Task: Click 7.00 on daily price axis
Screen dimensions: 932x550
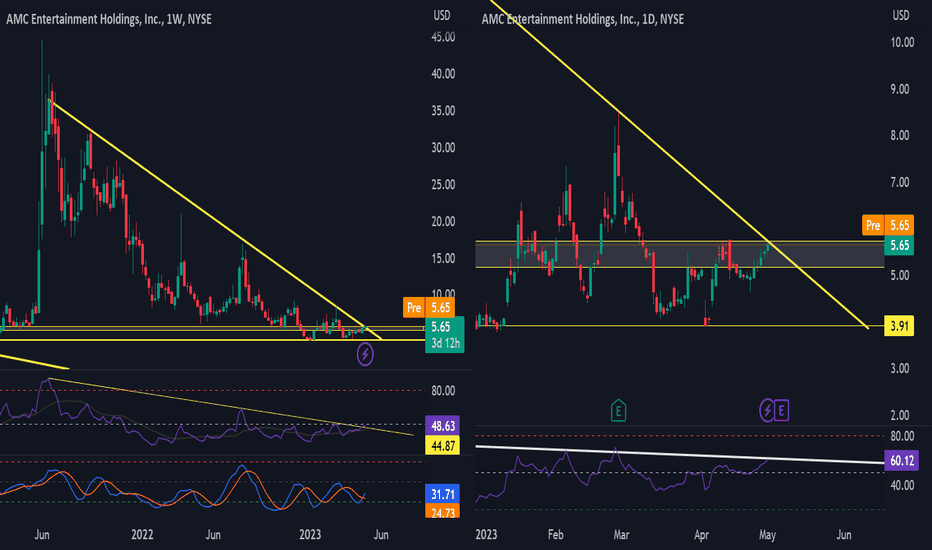Action: pyautogui.click(x=900, y=182)
